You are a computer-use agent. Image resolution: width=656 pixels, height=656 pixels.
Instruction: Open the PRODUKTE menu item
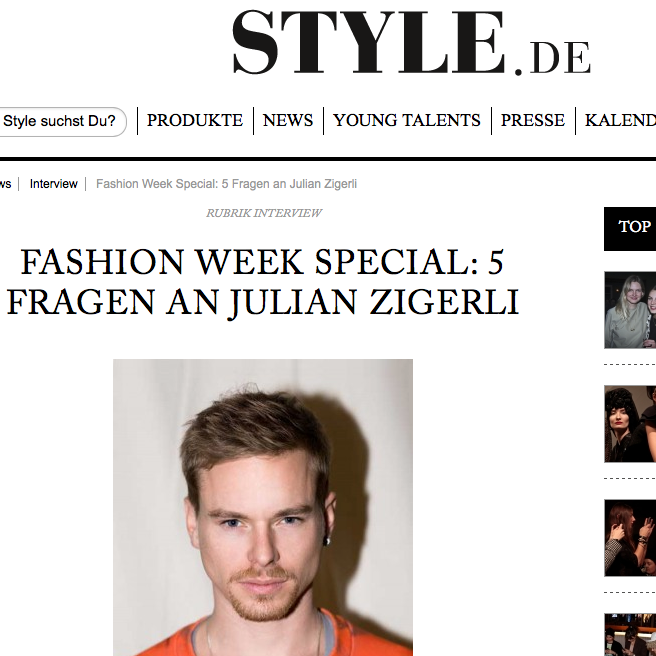(195, 120)
